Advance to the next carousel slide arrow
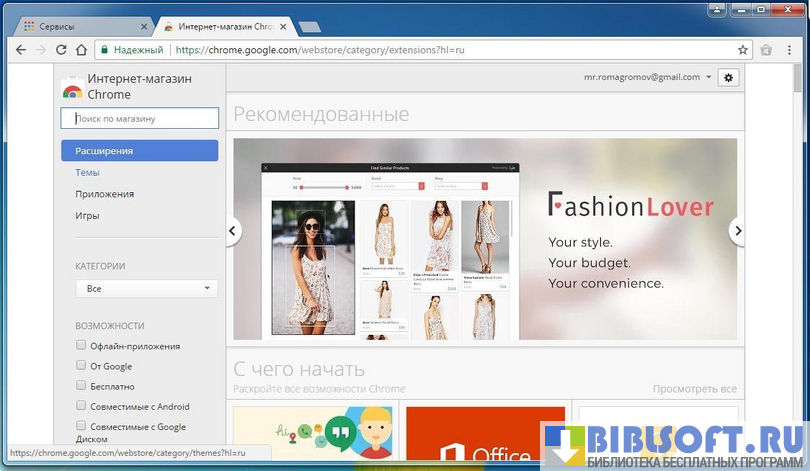The height and width of the screenshot is (471, 810). [x=738, y=231]
